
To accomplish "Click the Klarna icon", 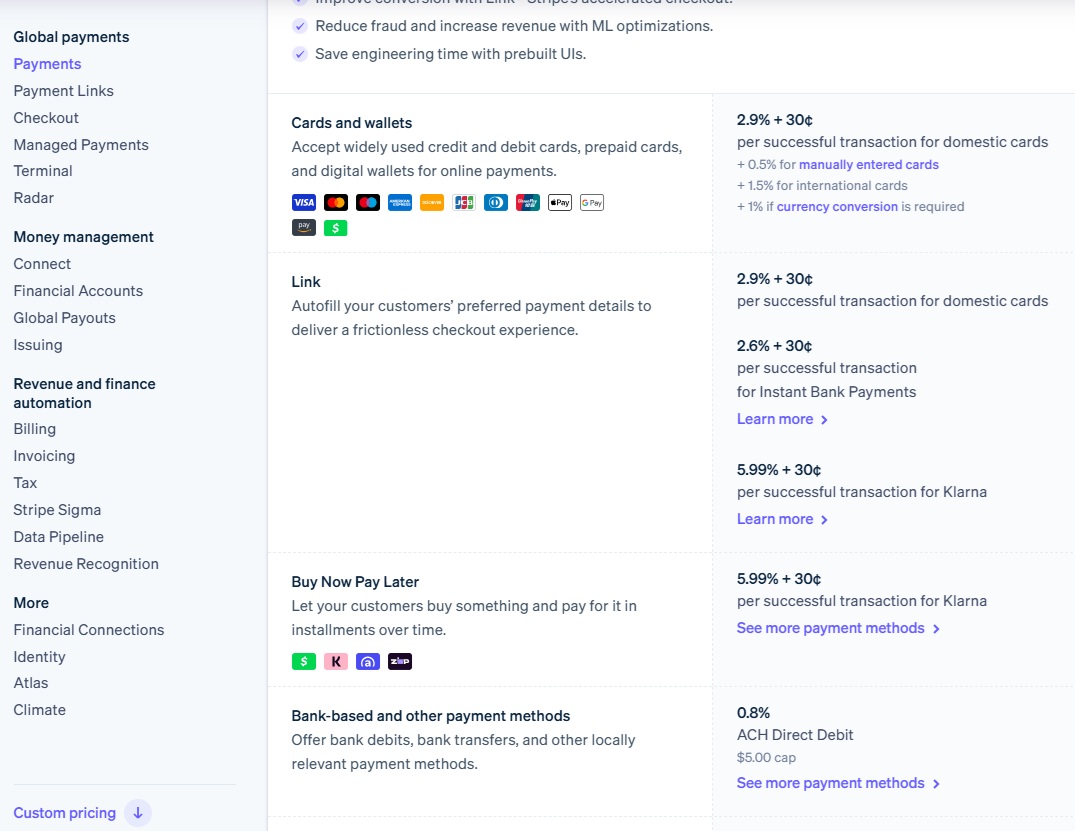I will [x=336, y=661].
